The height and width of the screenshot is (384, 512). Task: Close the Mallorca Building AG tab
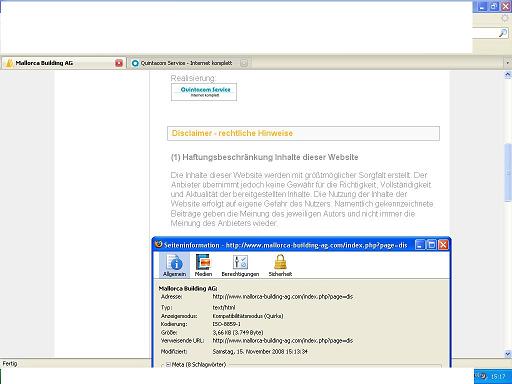coord(119,63)
